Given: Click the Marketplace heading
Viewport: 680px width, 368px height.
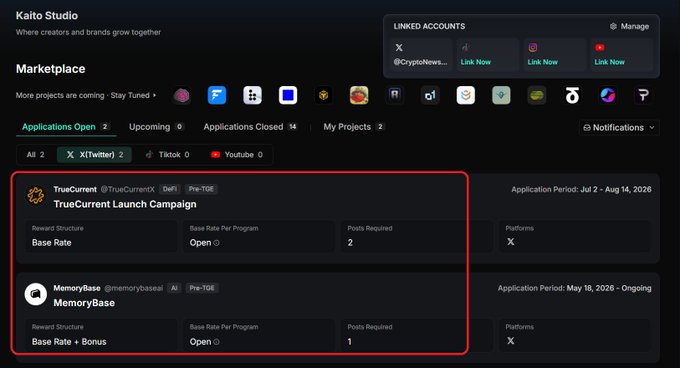Looking at the screenshot, I should [x=50, y=69].
